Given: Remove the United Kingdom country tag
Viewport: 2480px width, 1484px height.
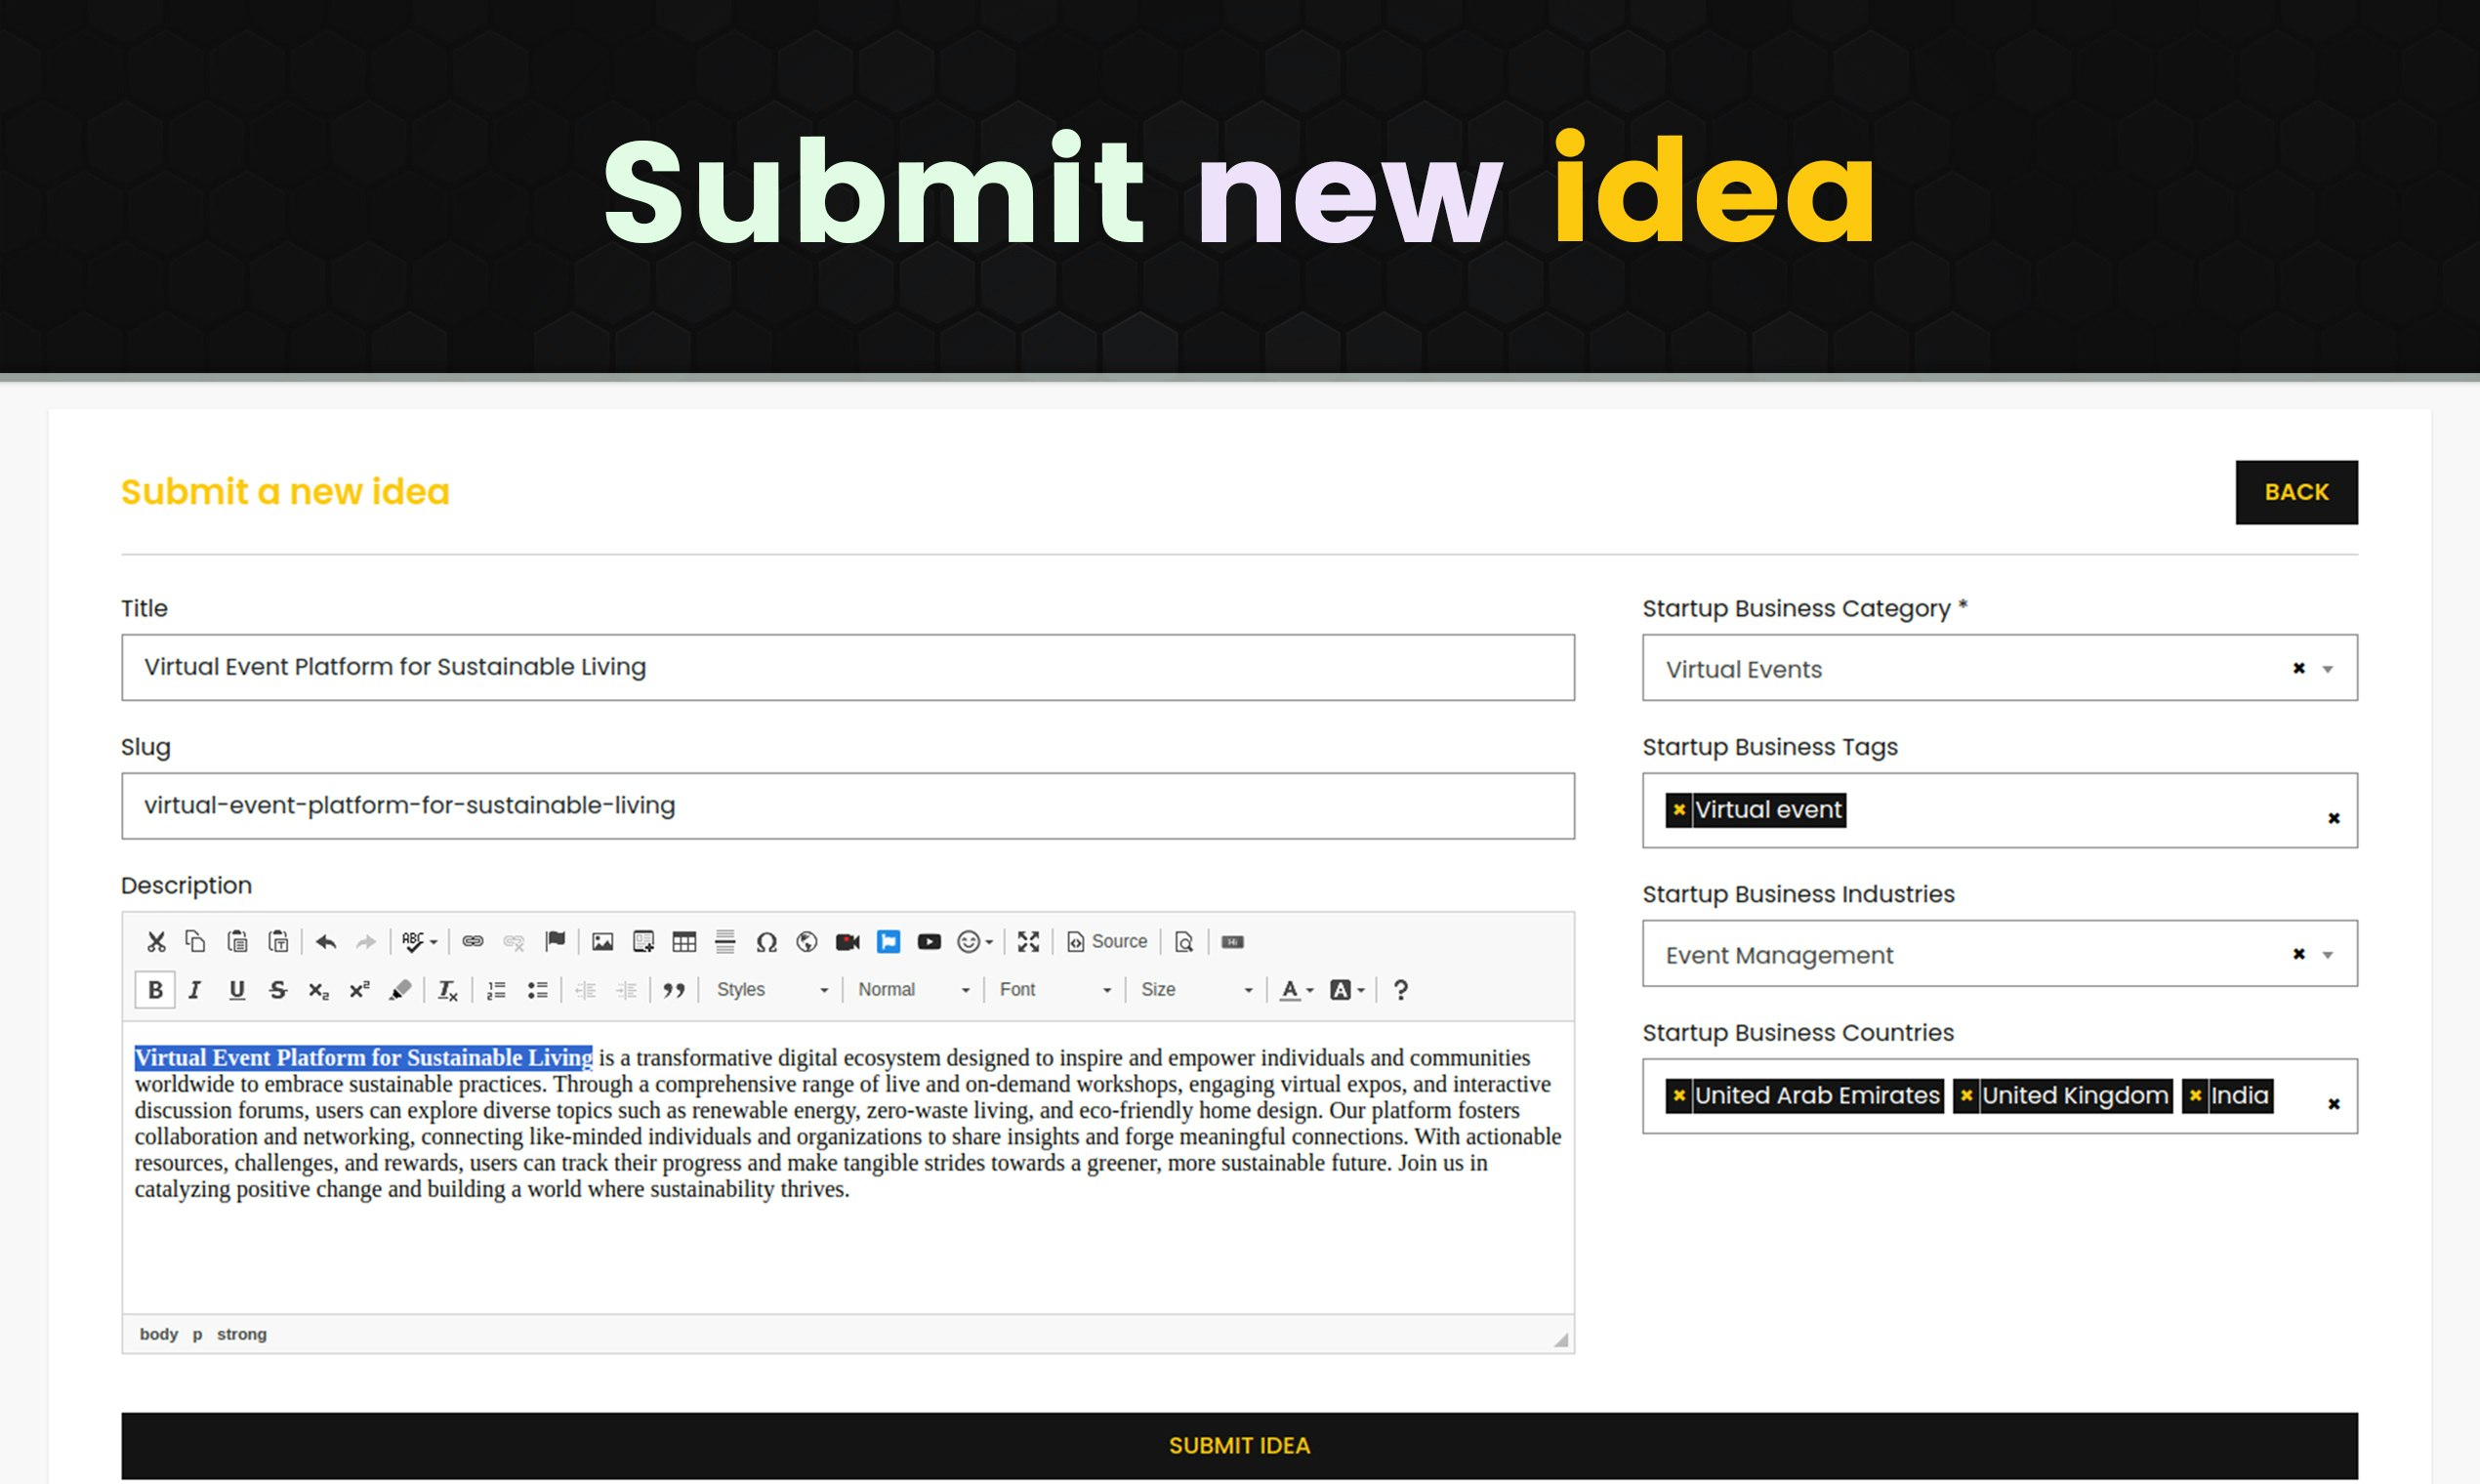Looking at the screenshot, I should tap(1966, 1095).
